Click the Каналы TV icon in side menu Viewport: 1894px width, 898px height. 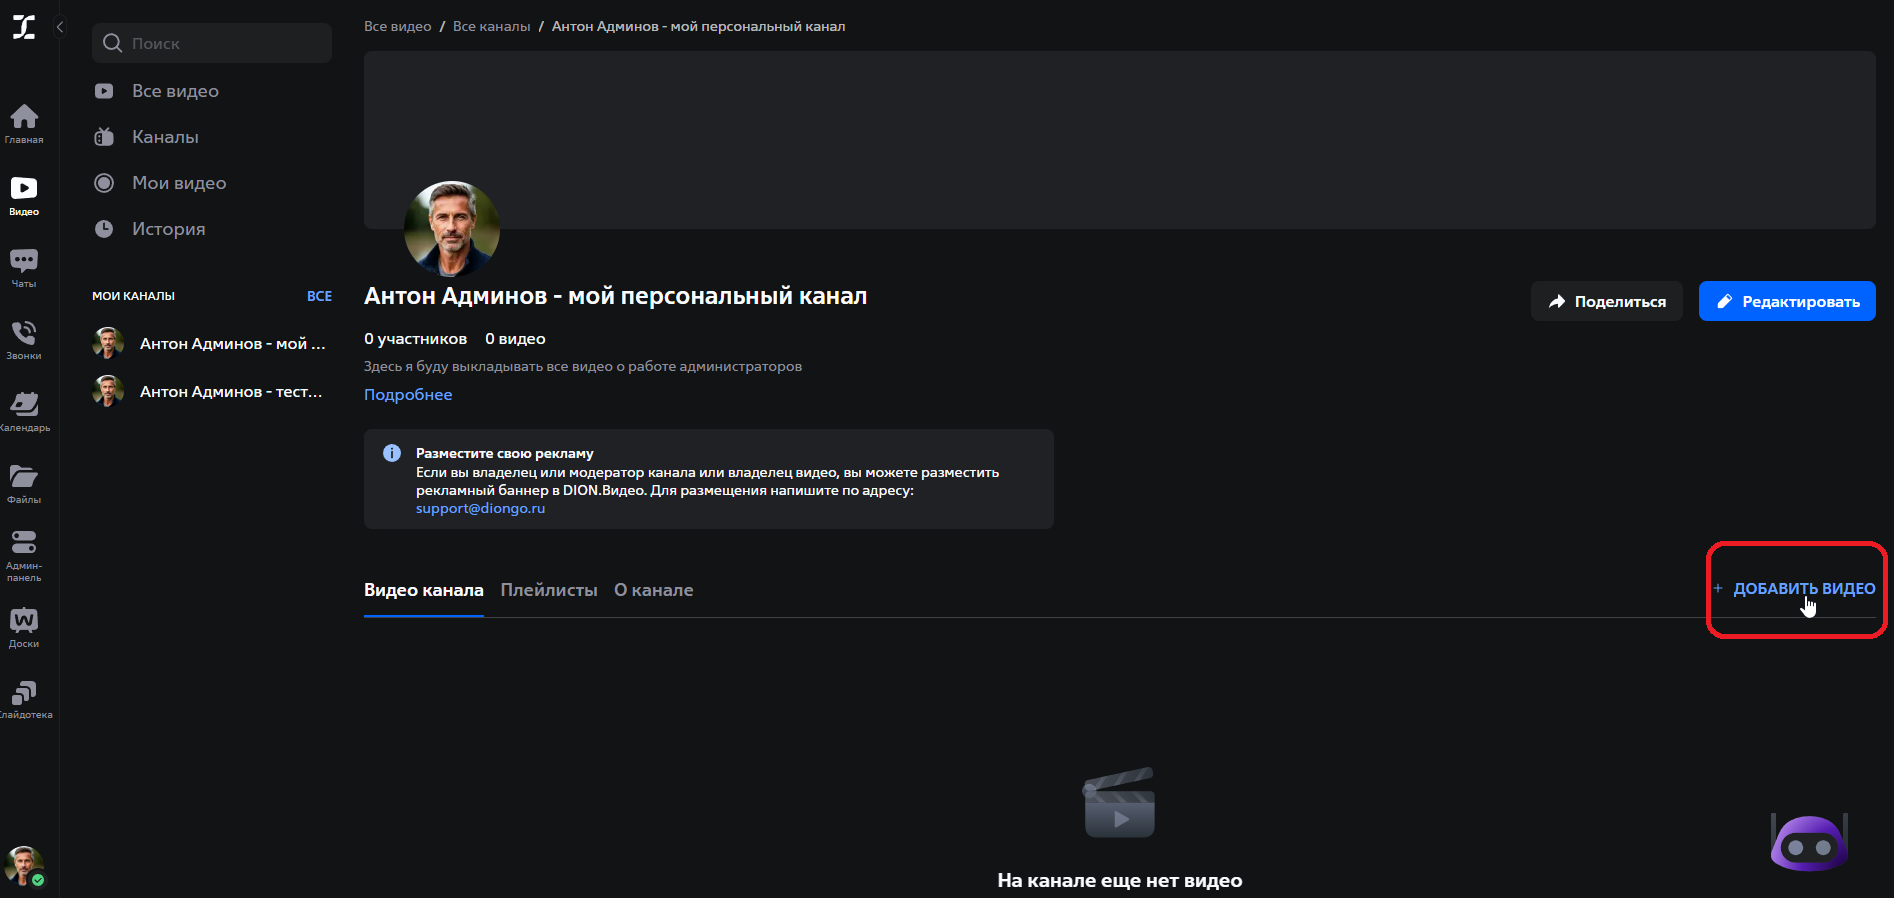pyautogui.click(x=104, y=137)
